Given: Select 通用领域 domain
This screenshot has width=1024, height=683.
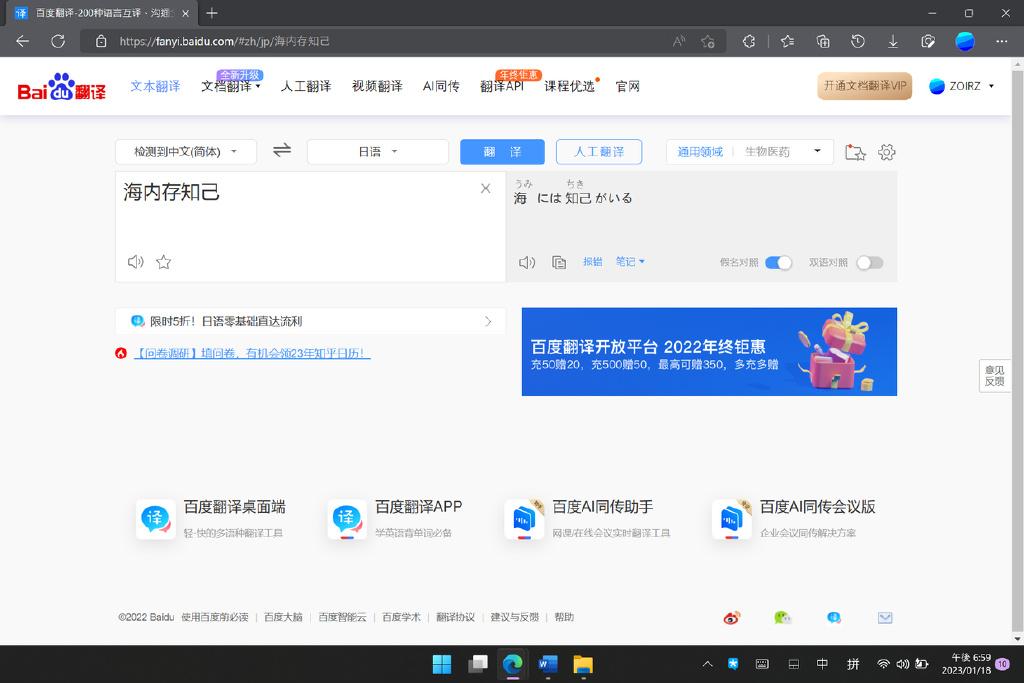Looking at the screenshot, I should [x=700, y=151].
